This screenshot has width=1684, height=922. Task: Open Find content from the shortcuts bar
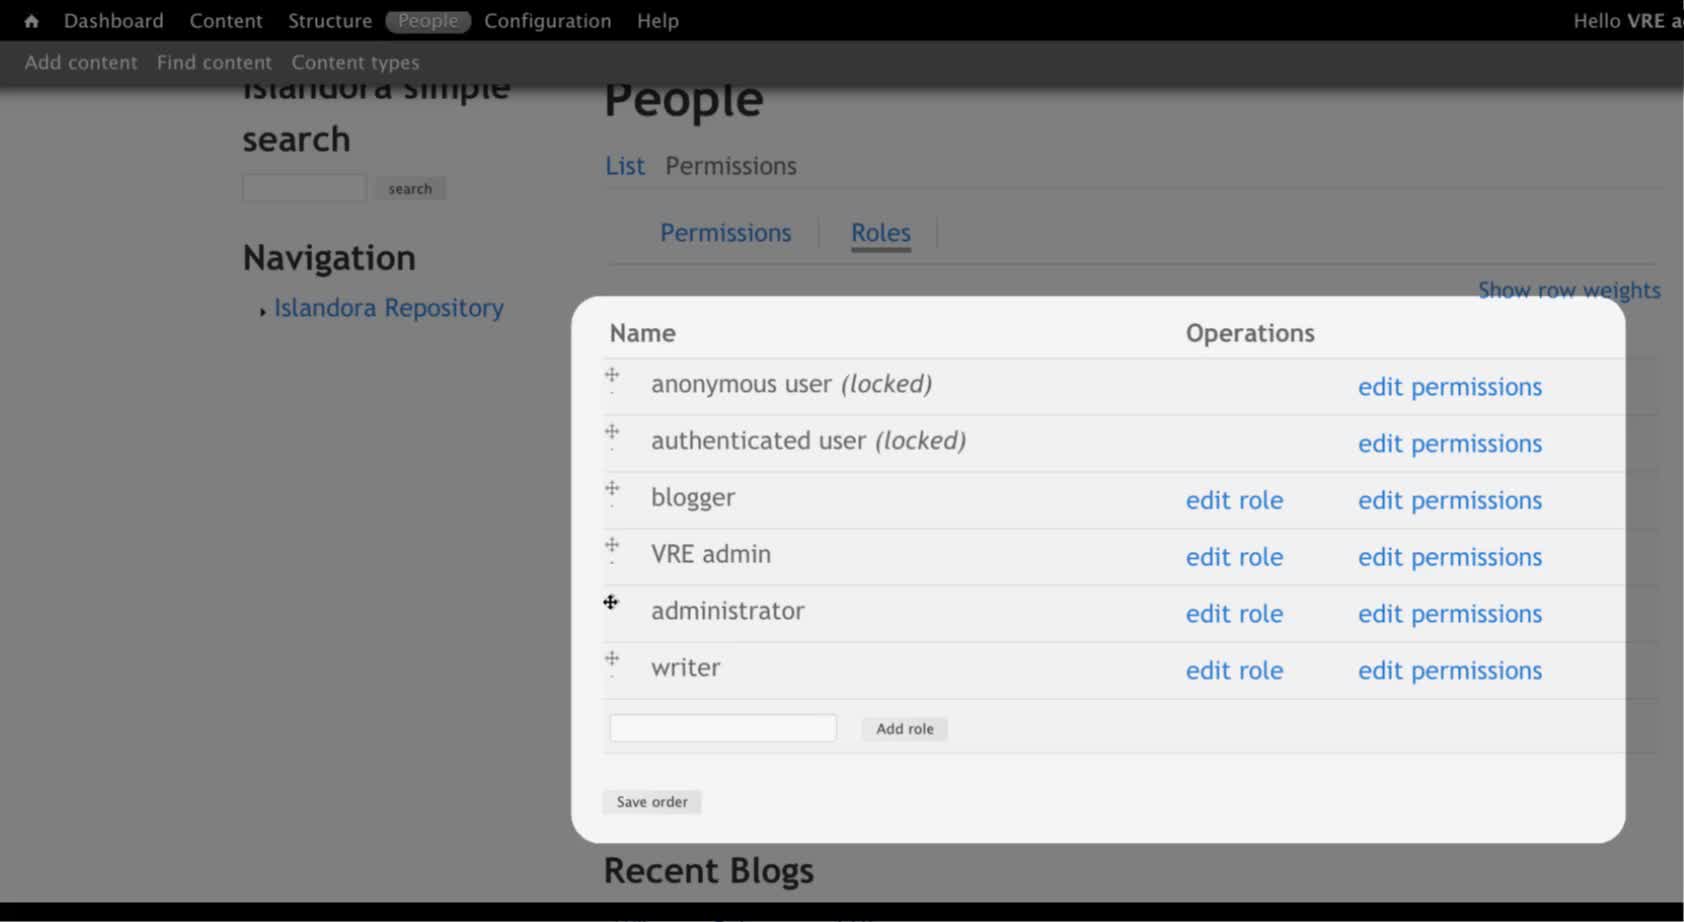click(x=213, y=62)
